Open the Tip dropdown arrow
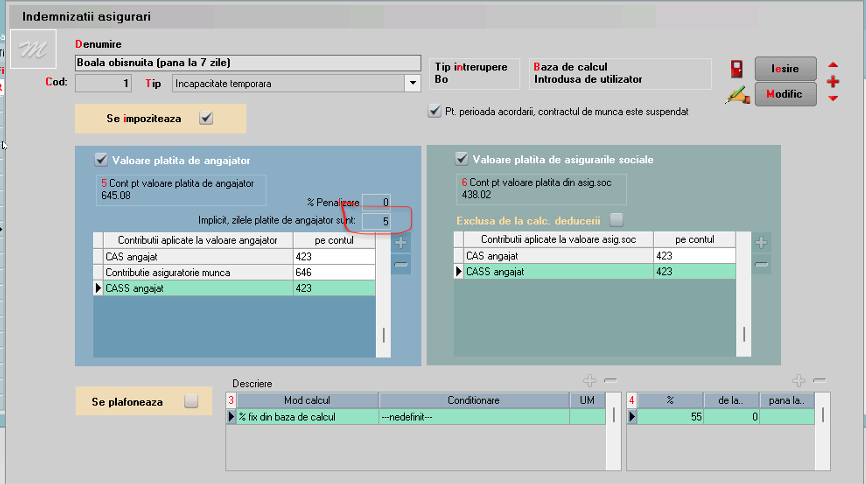 pyautogui.click(x=413, y=83)
